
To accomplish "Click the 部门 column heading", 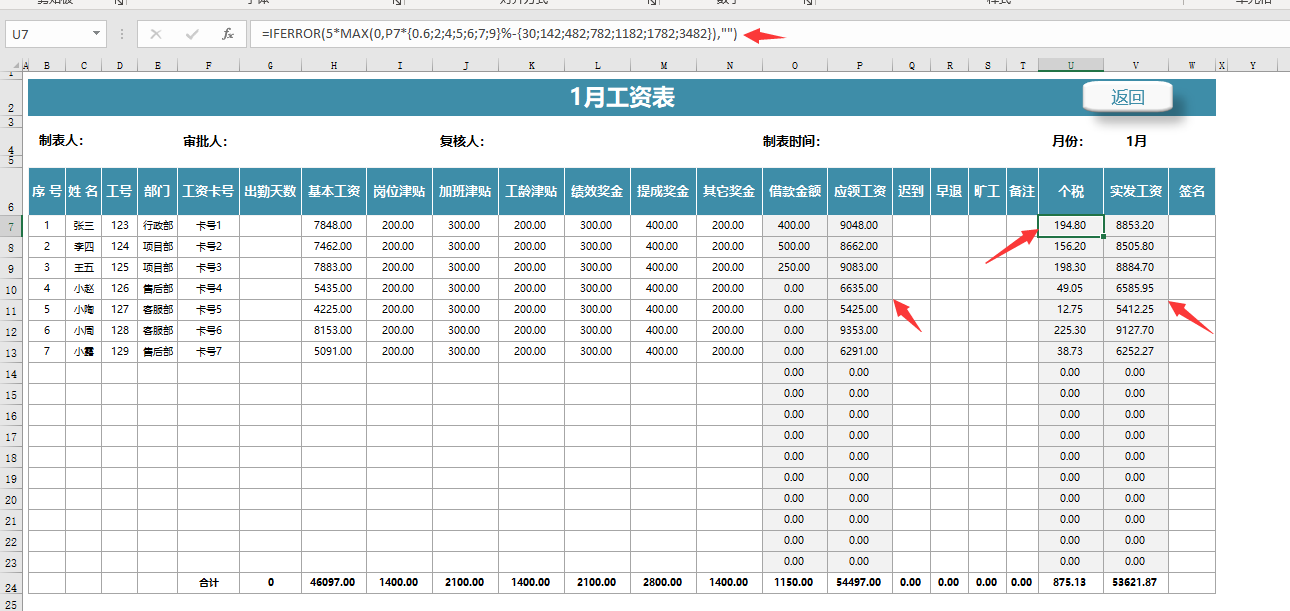I will (x=158, y=191).
